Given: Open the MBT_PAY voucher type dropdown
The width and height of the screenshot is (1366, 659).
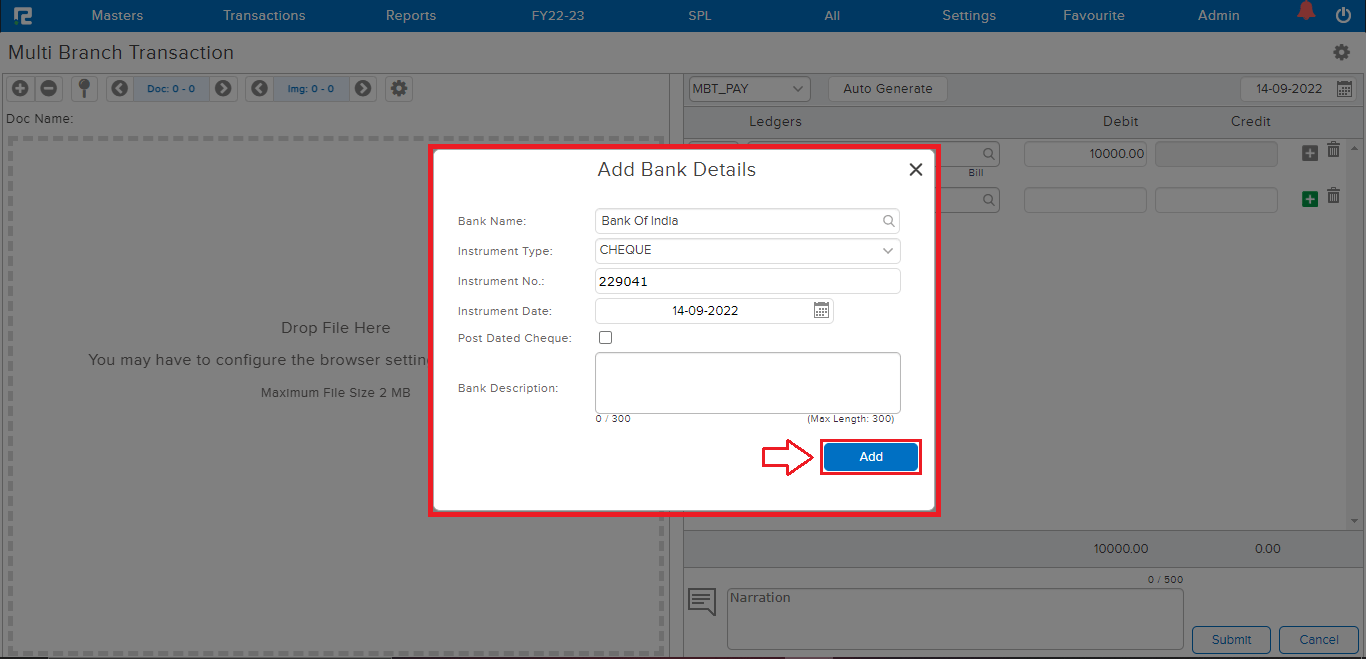Looking at the screenshot, I should pos(749,89).
